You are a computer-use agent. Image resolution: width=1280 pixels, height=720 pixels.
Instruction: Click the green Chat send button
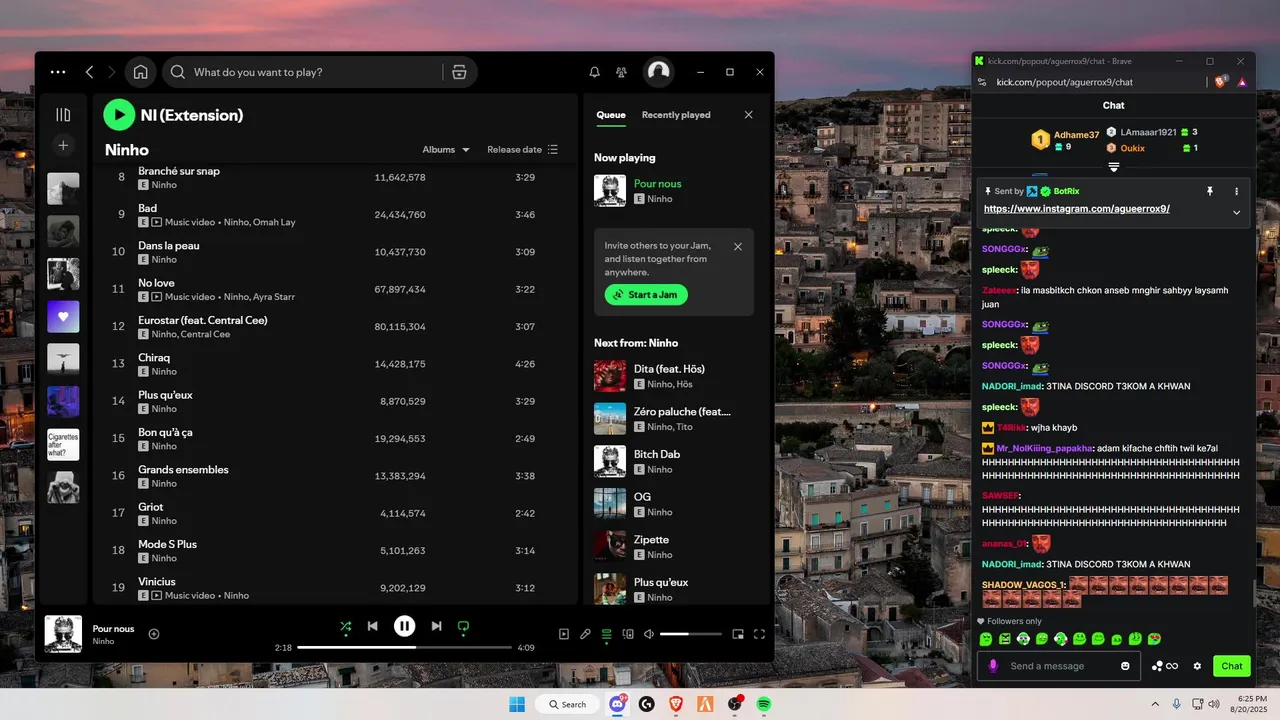point(1232,666)
